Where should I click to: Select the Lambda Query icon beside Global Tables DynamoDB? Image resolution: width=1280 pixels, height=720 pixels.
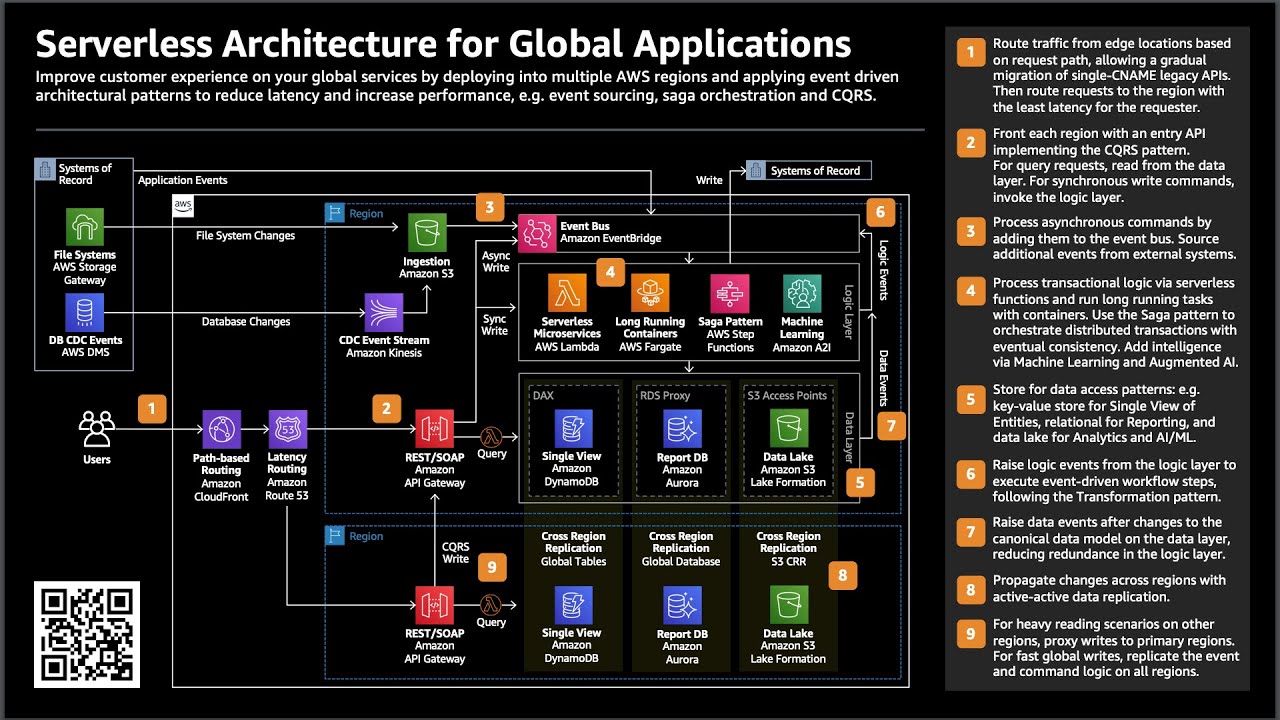491,604
